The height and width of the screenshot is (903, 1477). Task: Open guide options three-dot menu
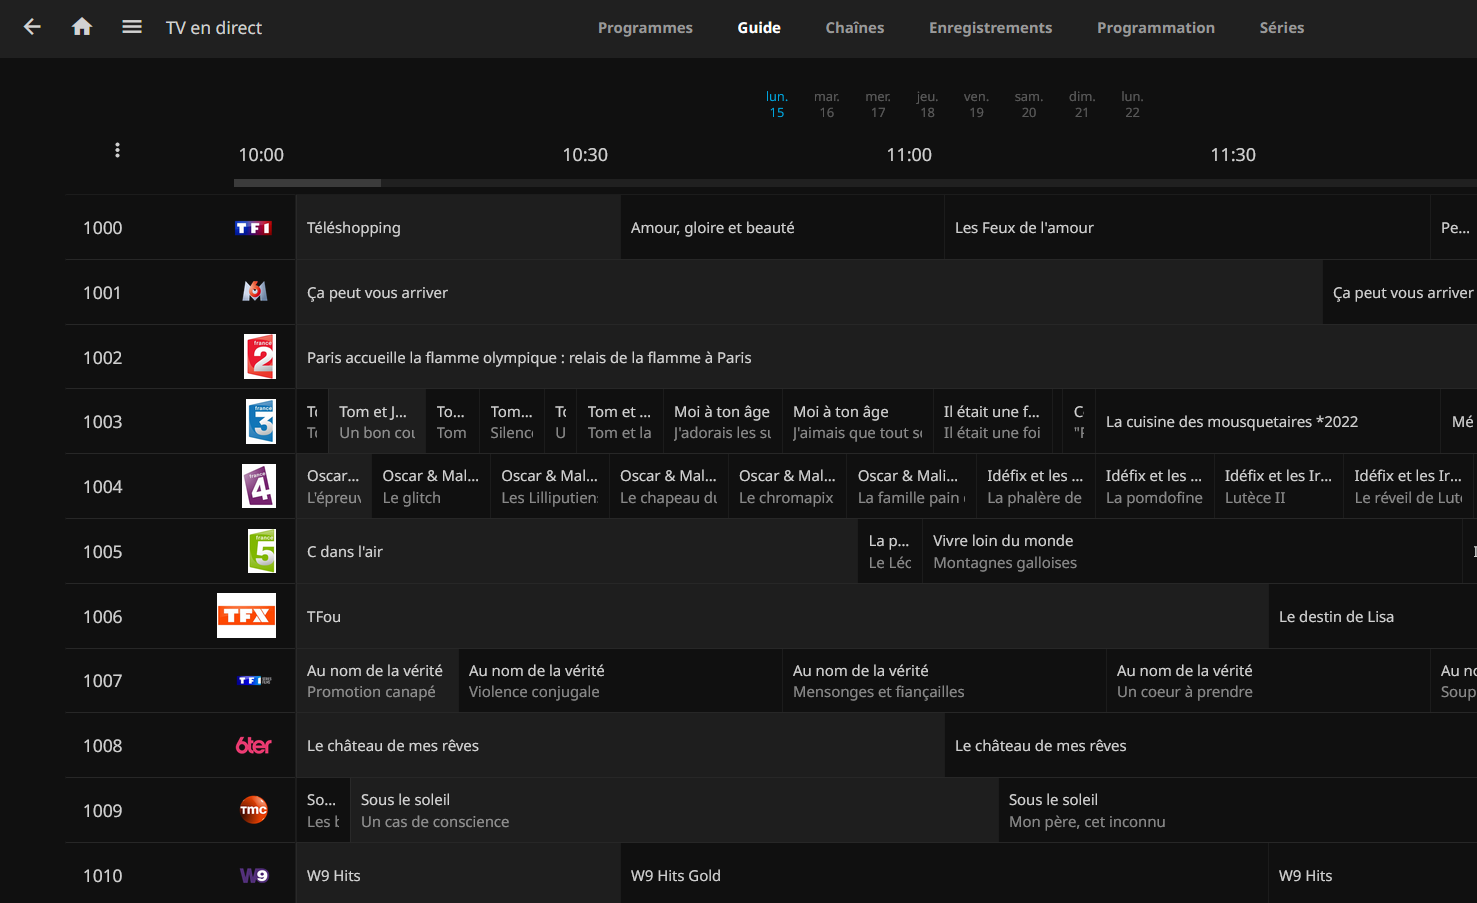[117, 150]
